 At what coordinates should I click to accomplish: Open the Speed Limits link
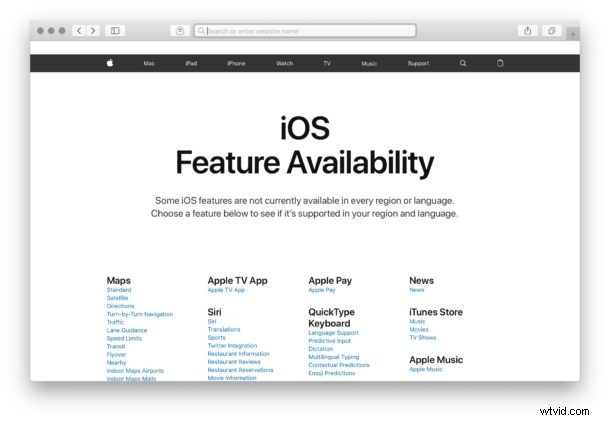click(x=124, y=339)
